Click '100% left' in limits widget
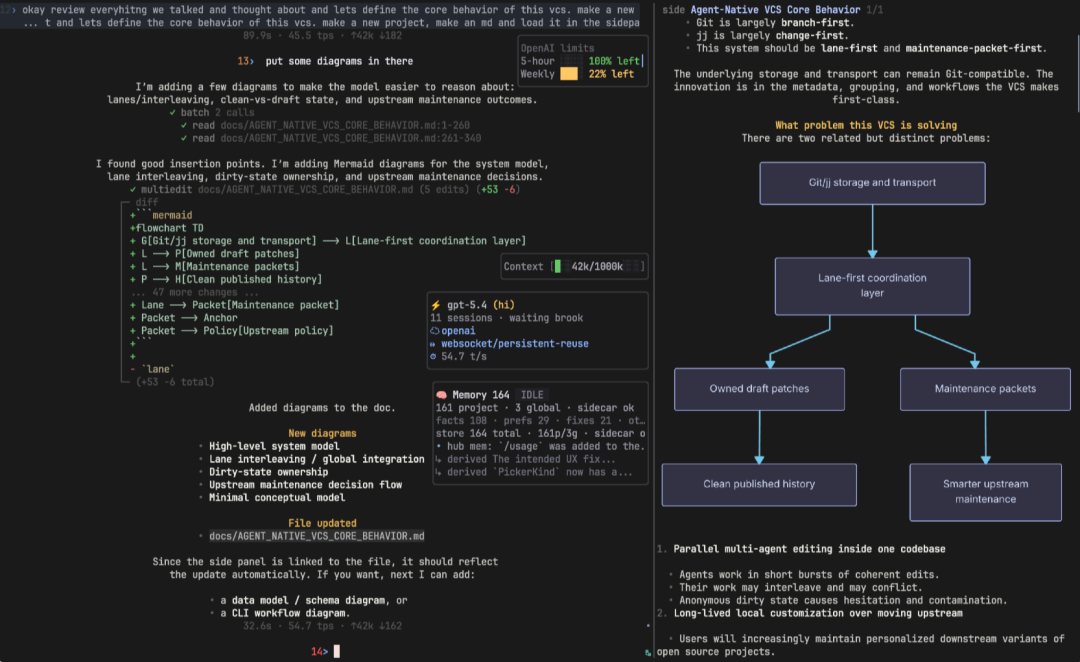 [614, 61]
